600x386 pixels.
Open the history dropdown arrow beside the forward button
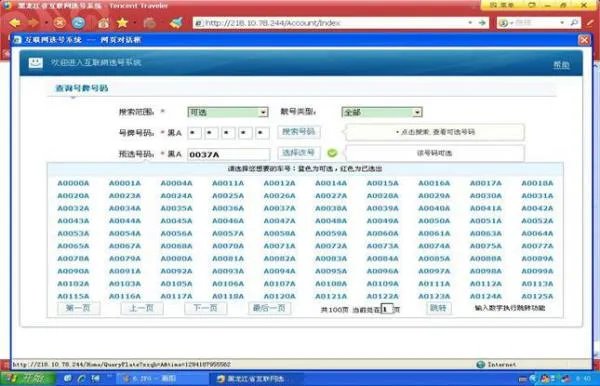46,23
